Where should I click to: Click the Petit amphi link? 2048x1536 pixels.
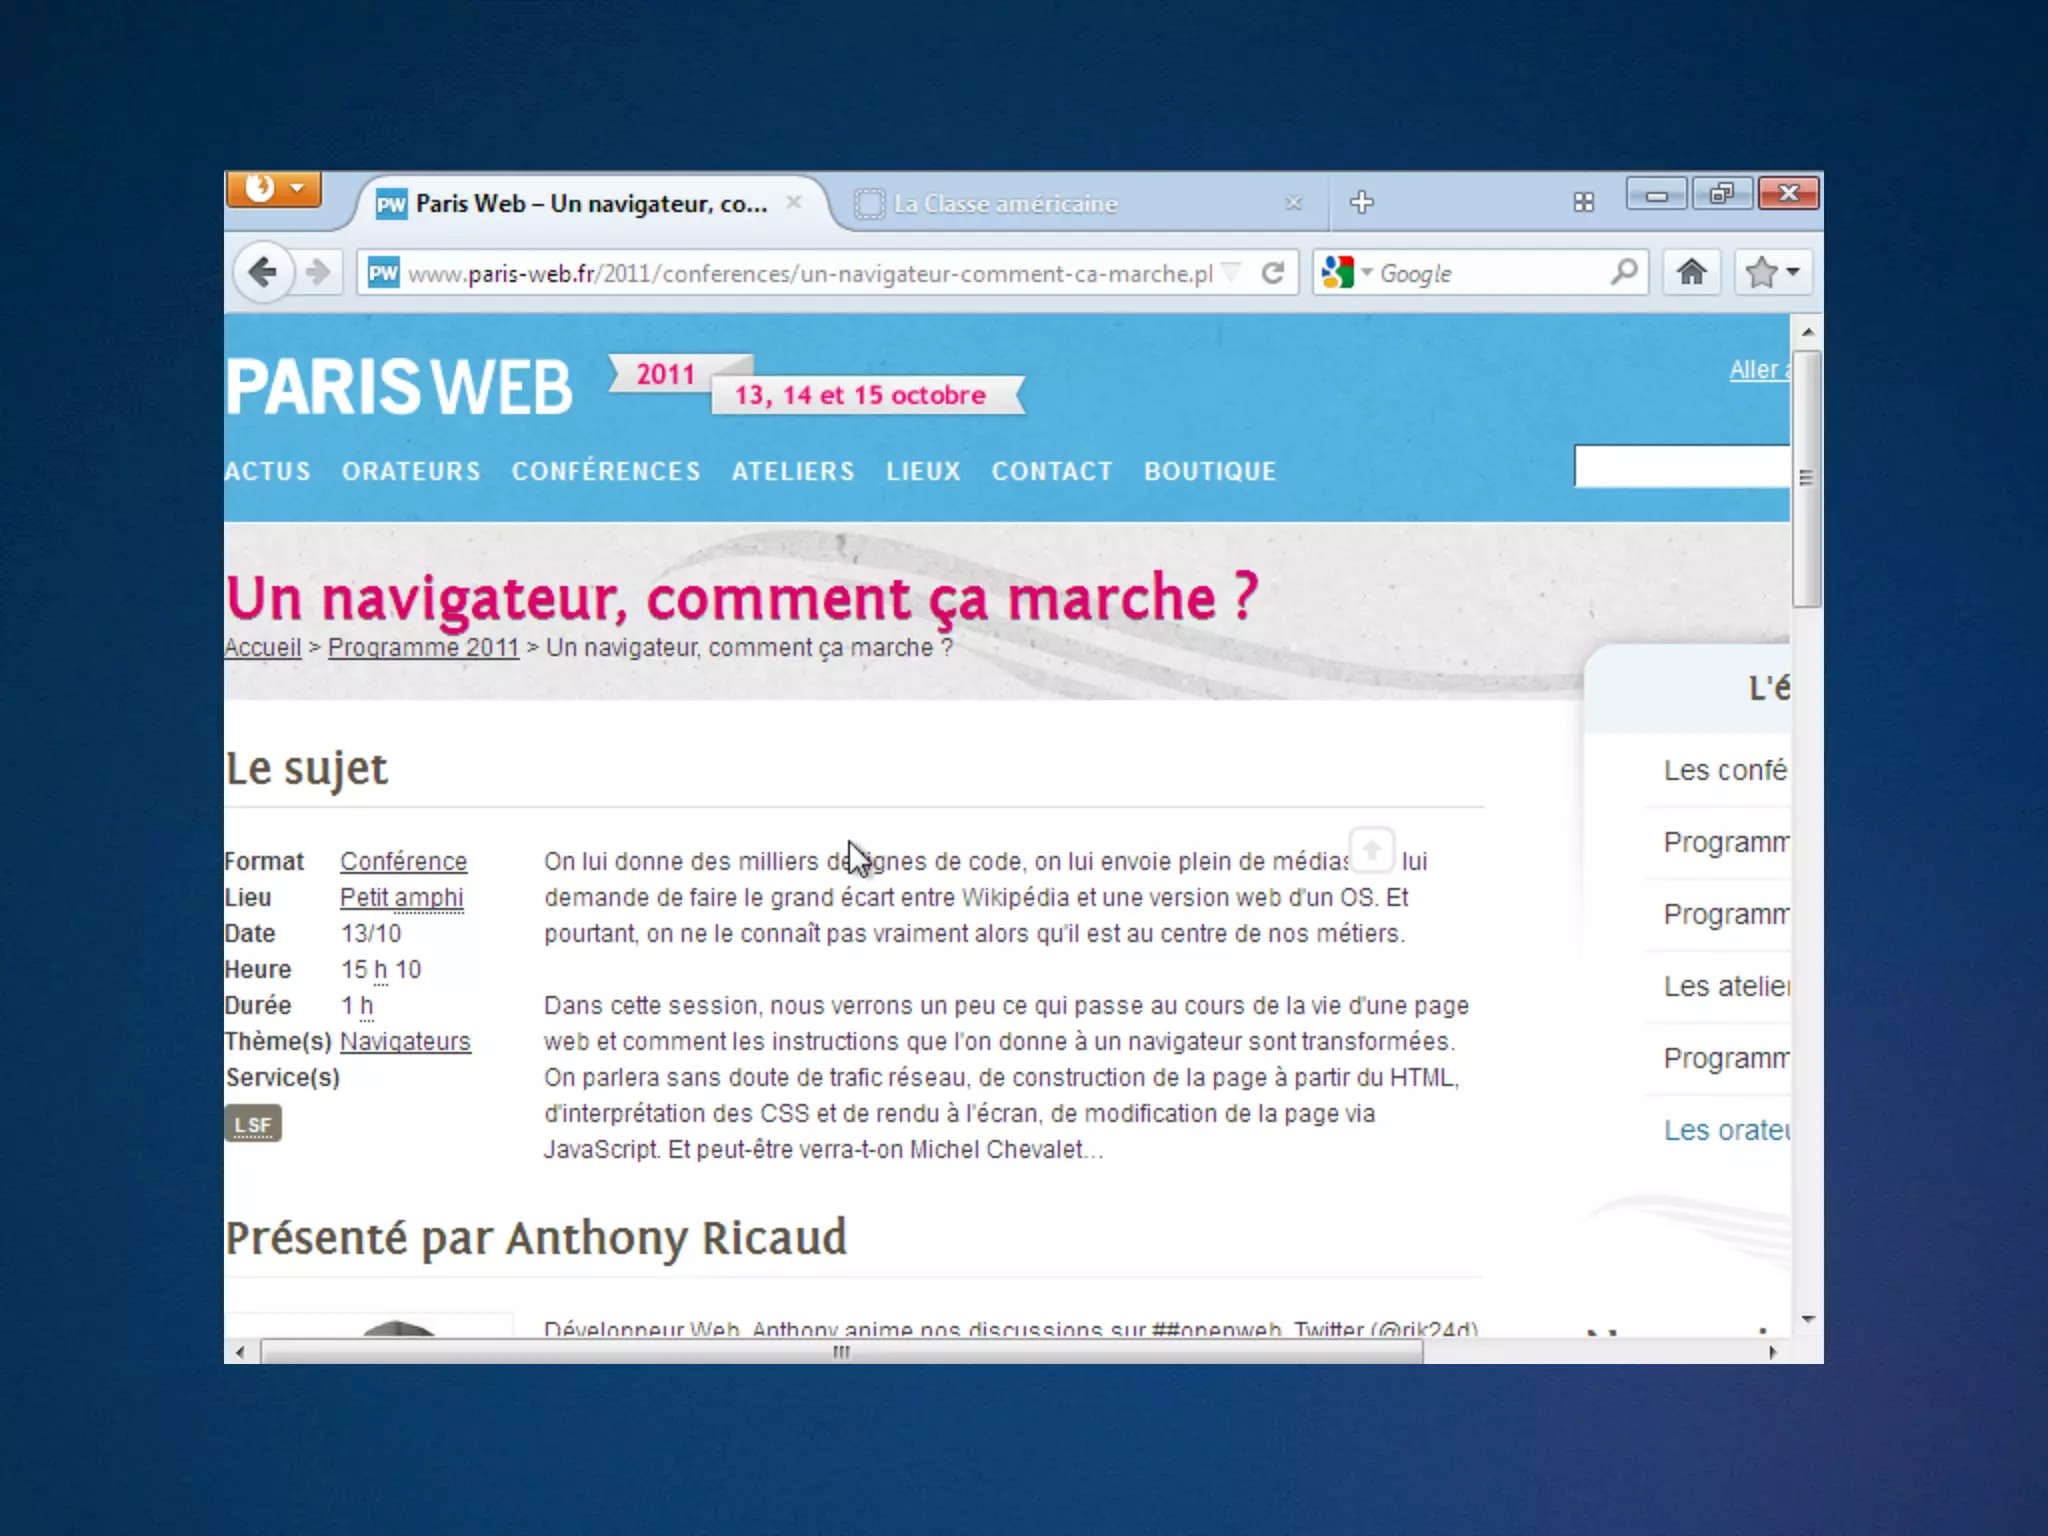click(401, 897)
